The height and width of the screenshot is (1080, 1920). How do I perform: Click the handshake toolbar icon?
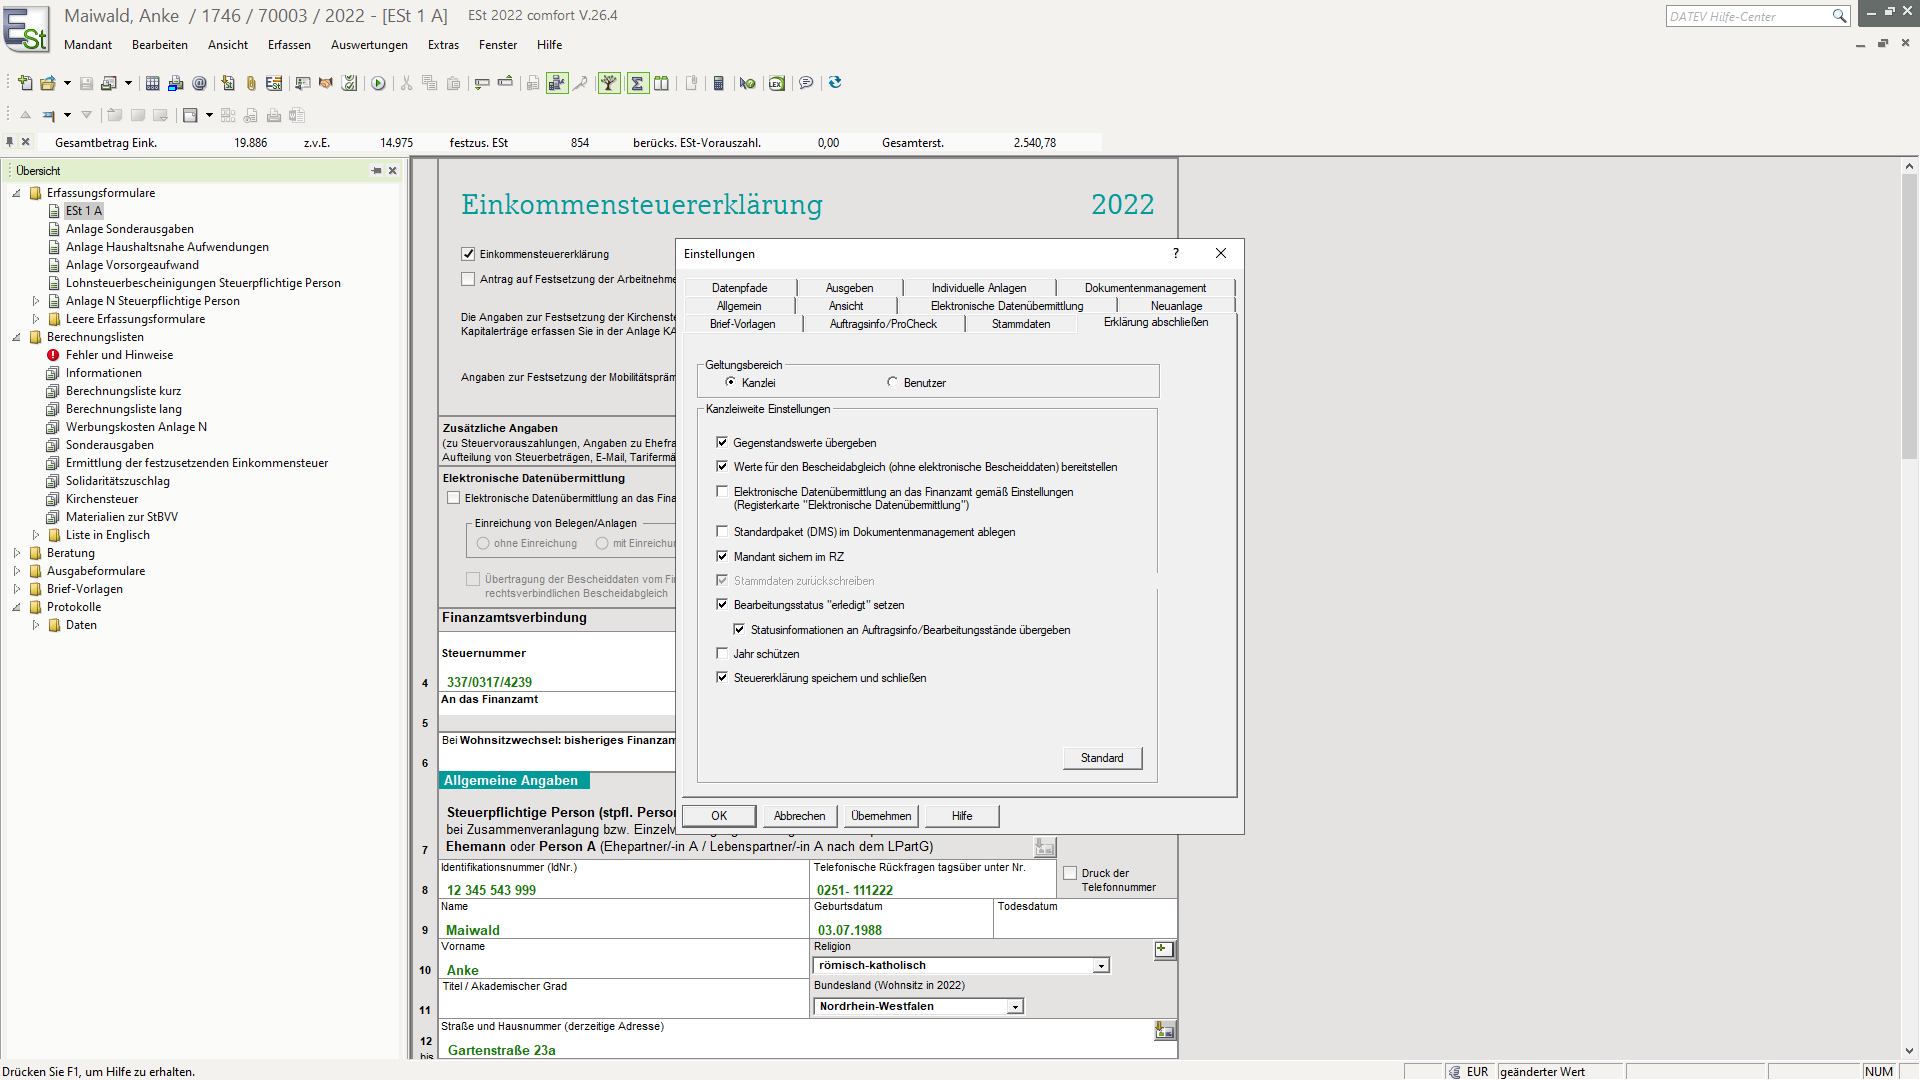click(x=325, y=83)
